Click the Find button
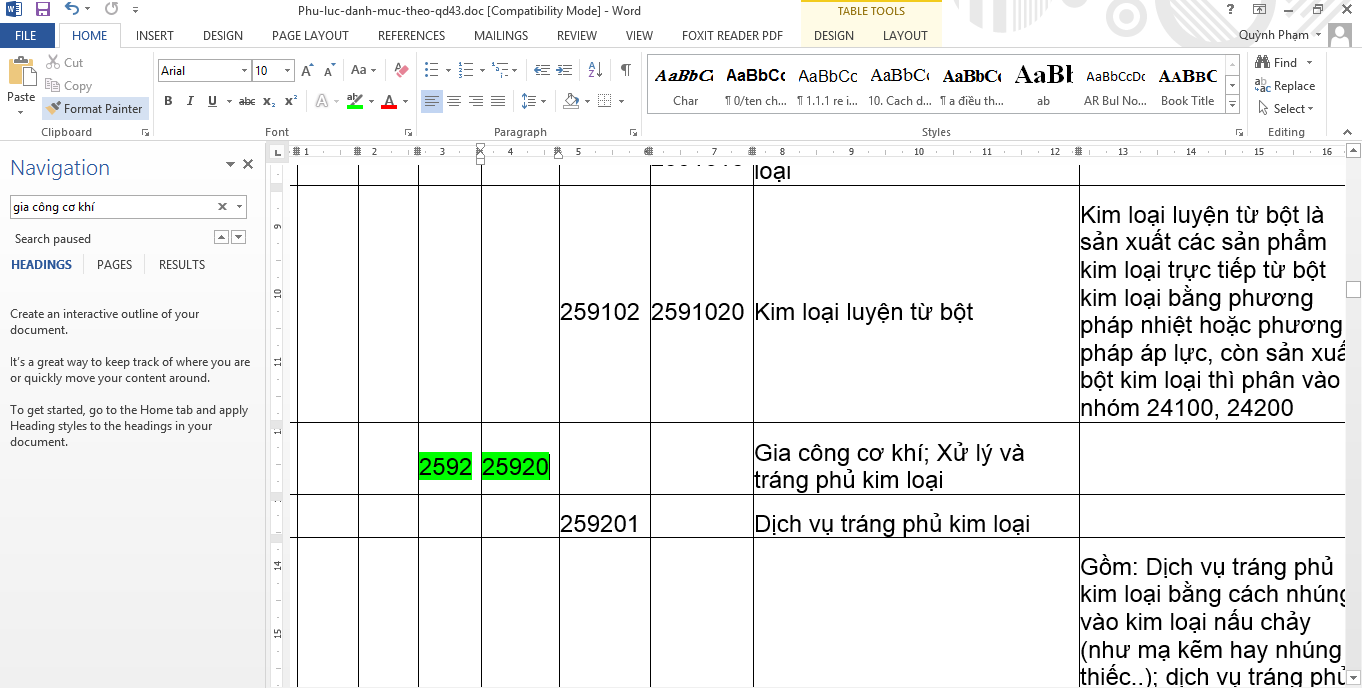Screen dimensions: 1362x688 [1276, 62]
